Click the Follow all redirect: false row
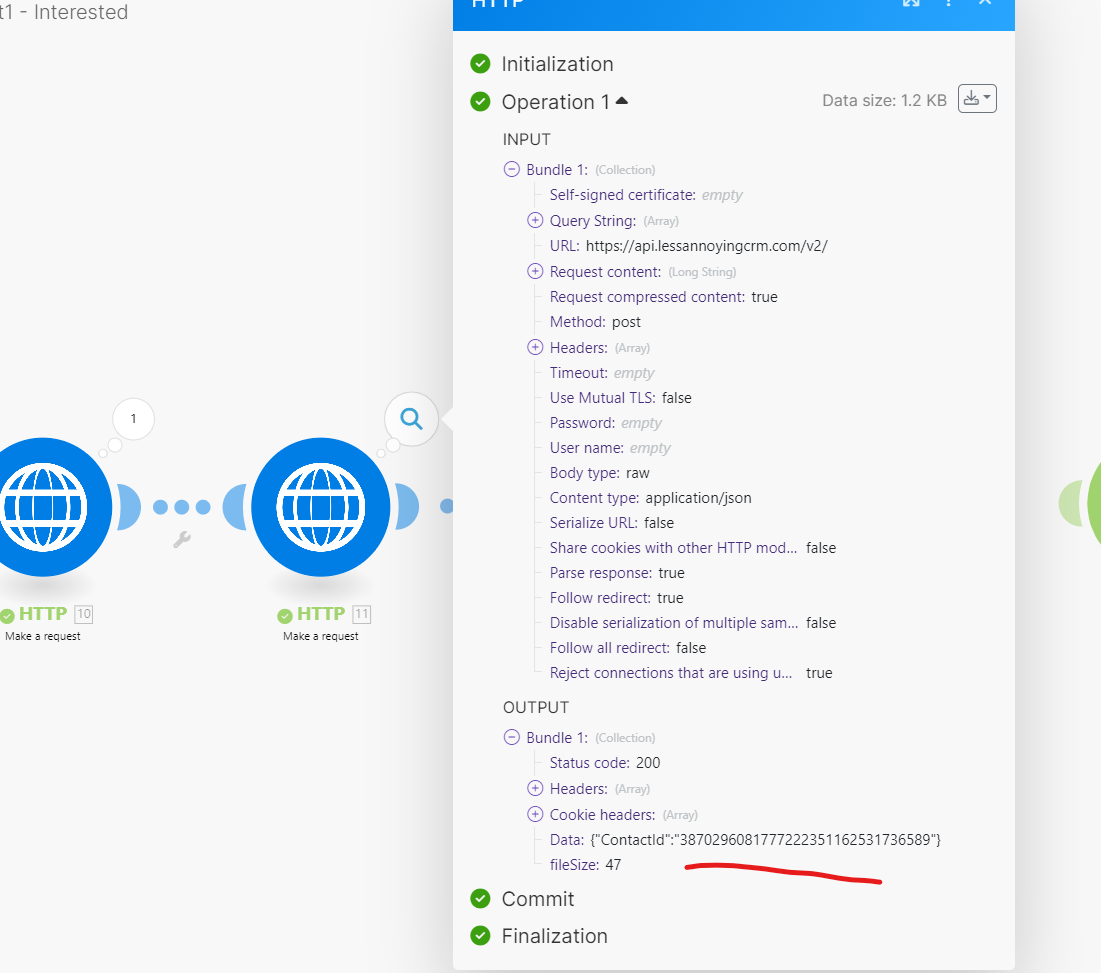 tap(628, 648)
